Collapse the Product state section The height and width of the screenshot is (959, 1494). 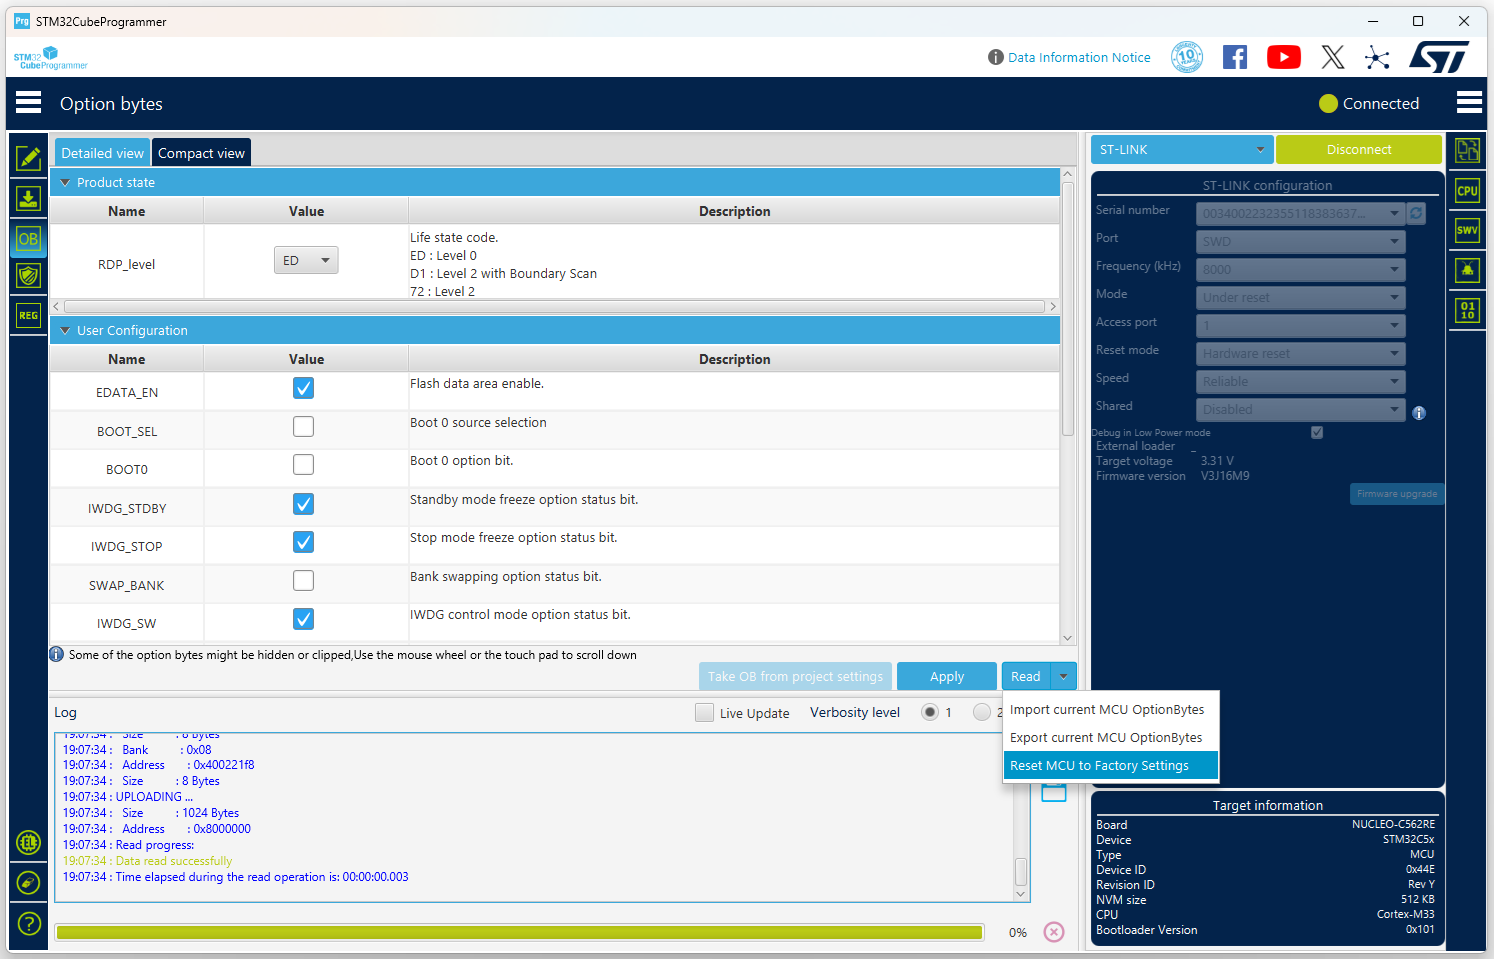pos(65,183)
